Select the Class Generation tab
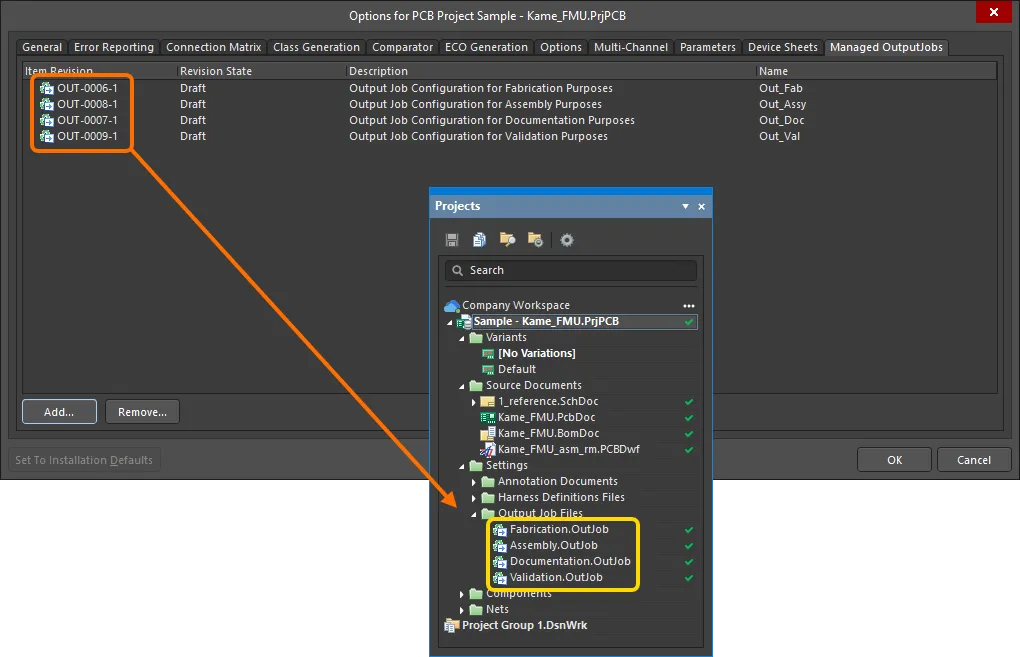The width and height of the screenshot is (1020, 657). click(316, 47)
